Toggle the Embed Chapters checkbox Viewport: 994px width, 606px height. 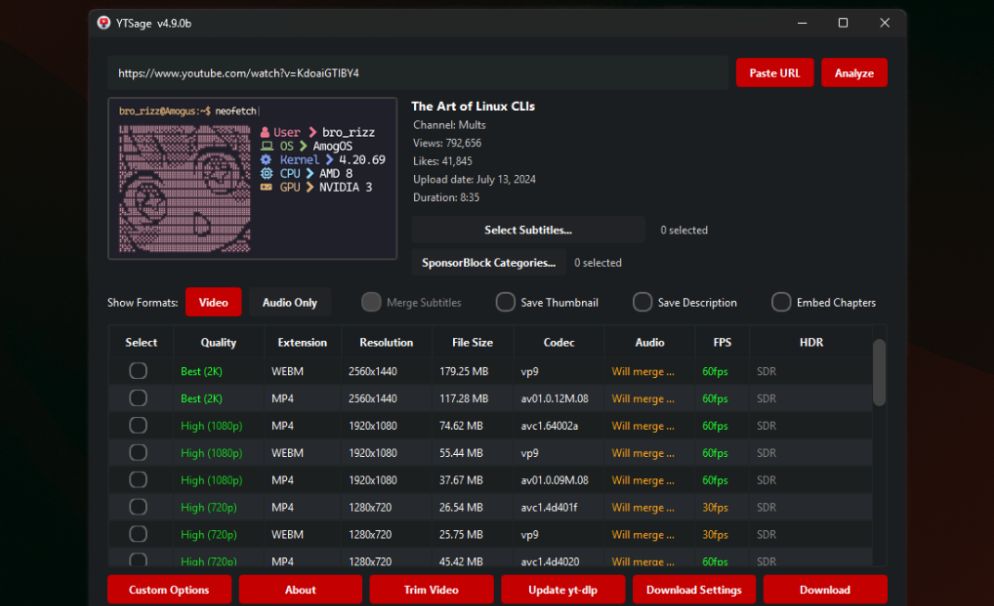(x=781, y=302)
